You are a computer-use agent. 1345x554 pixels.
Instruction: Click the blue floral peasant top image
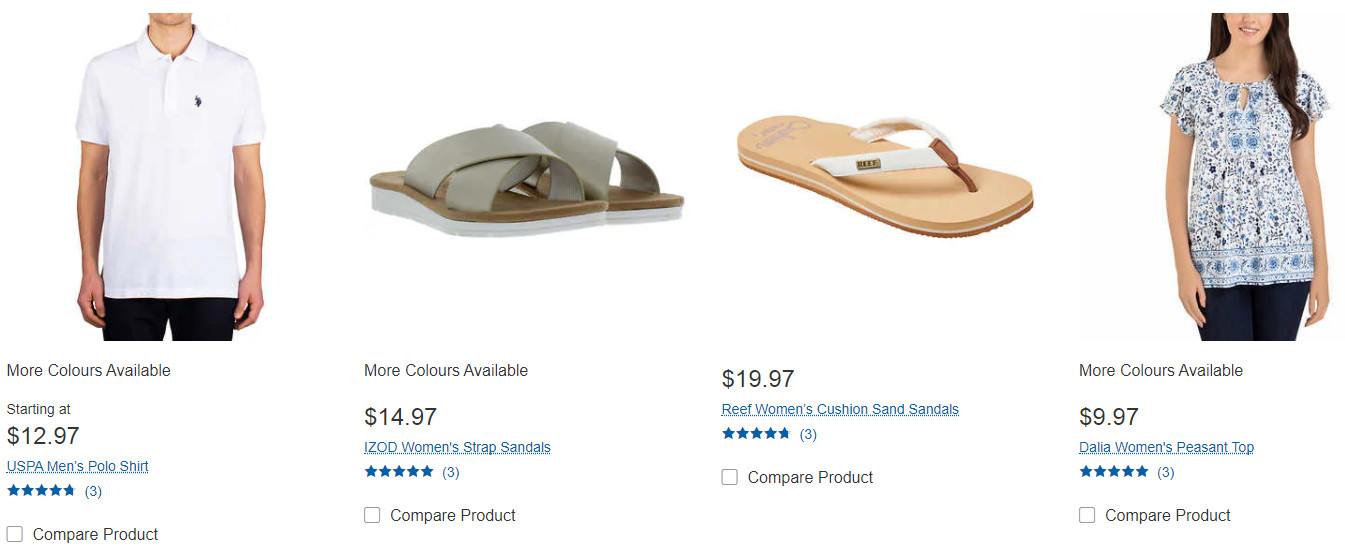[x=1240, y=175]
